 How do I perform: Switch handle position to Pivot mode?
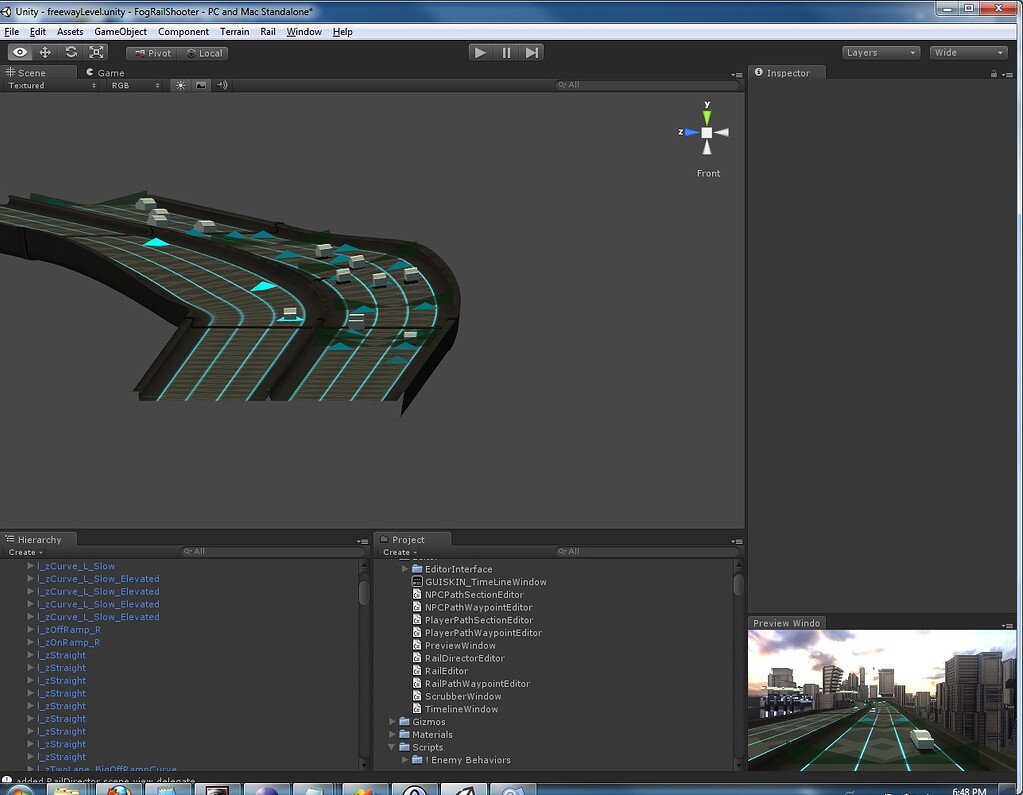(151, 52)
